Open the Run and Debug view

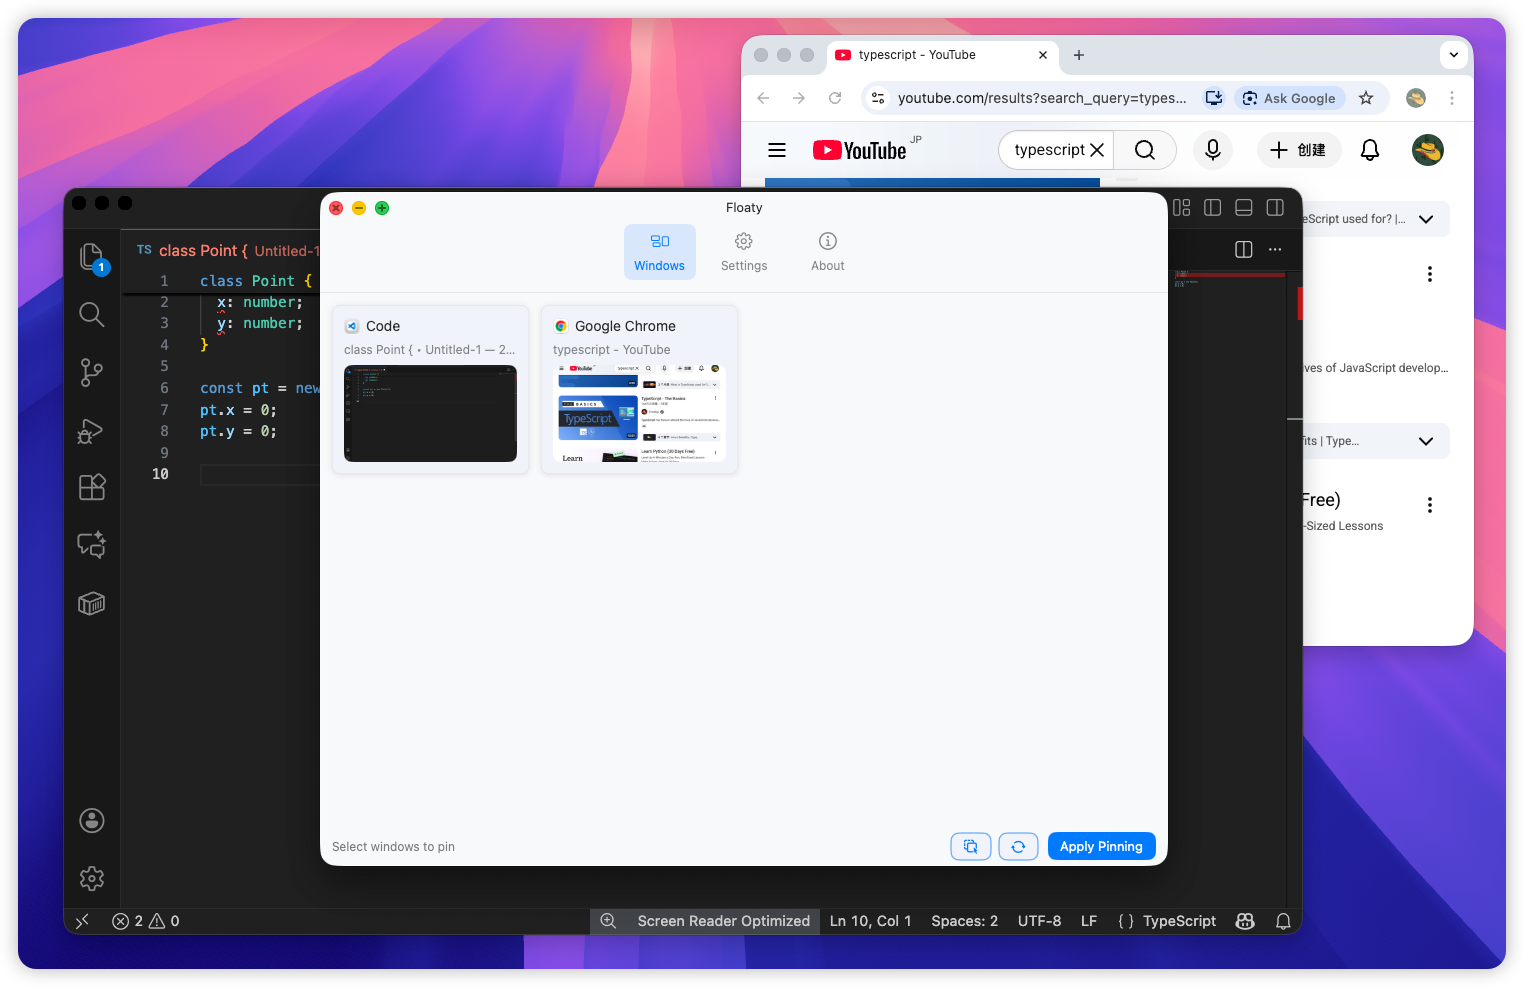pyautogui.click(x=91, y=431)
